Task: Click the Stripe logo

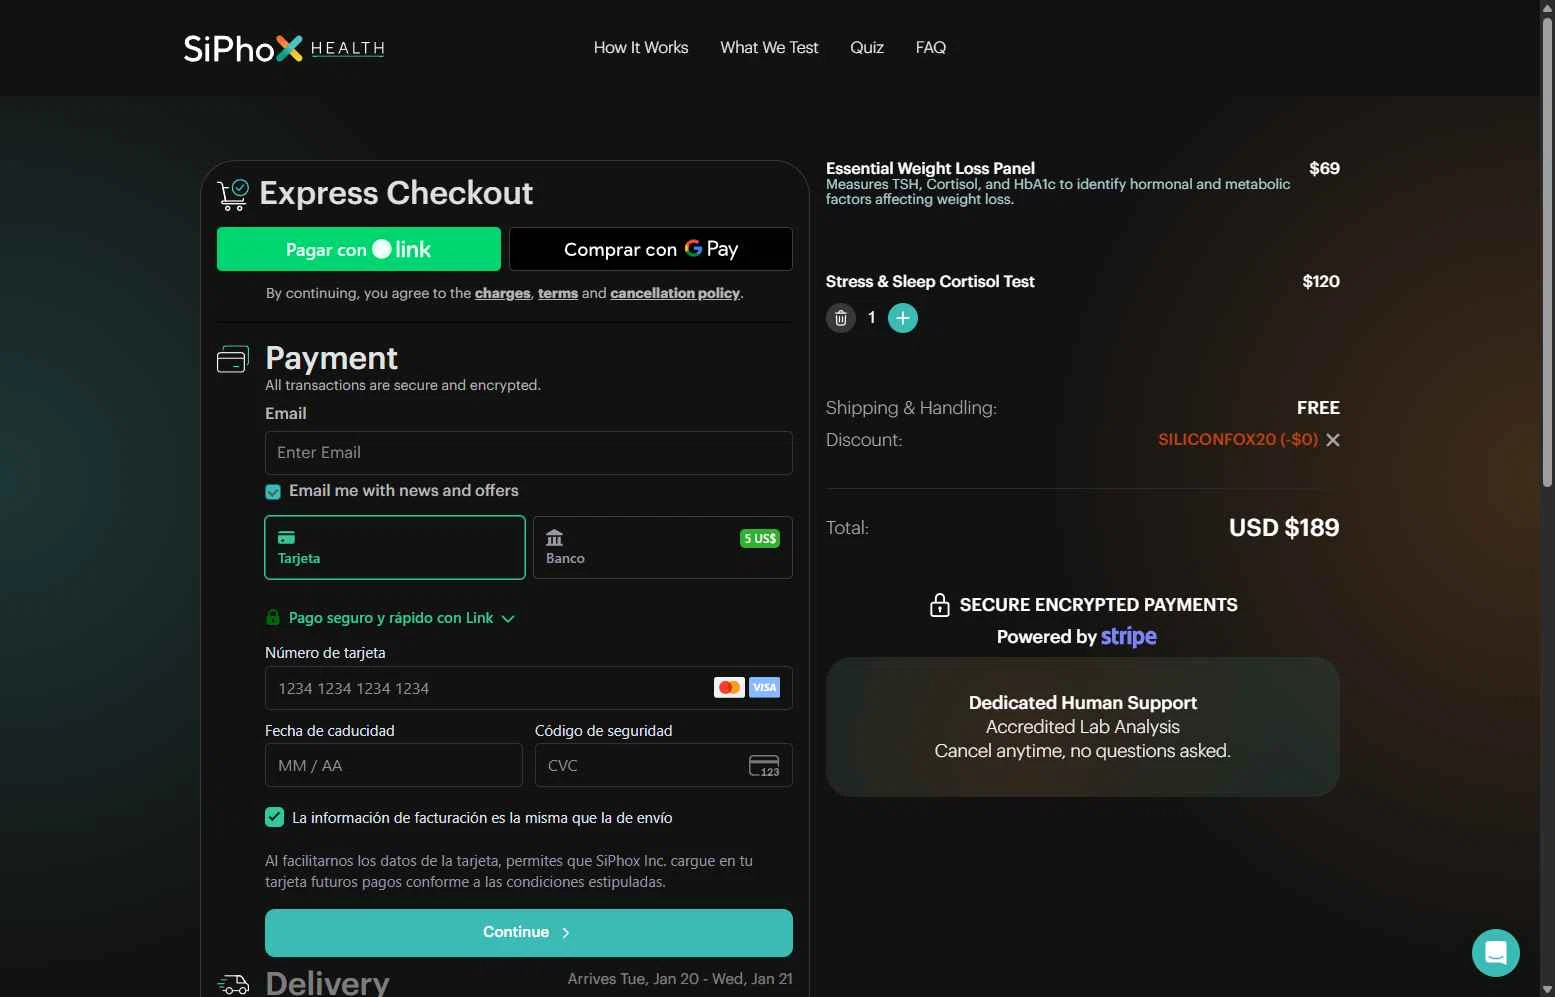Action: pos(1129,637)
